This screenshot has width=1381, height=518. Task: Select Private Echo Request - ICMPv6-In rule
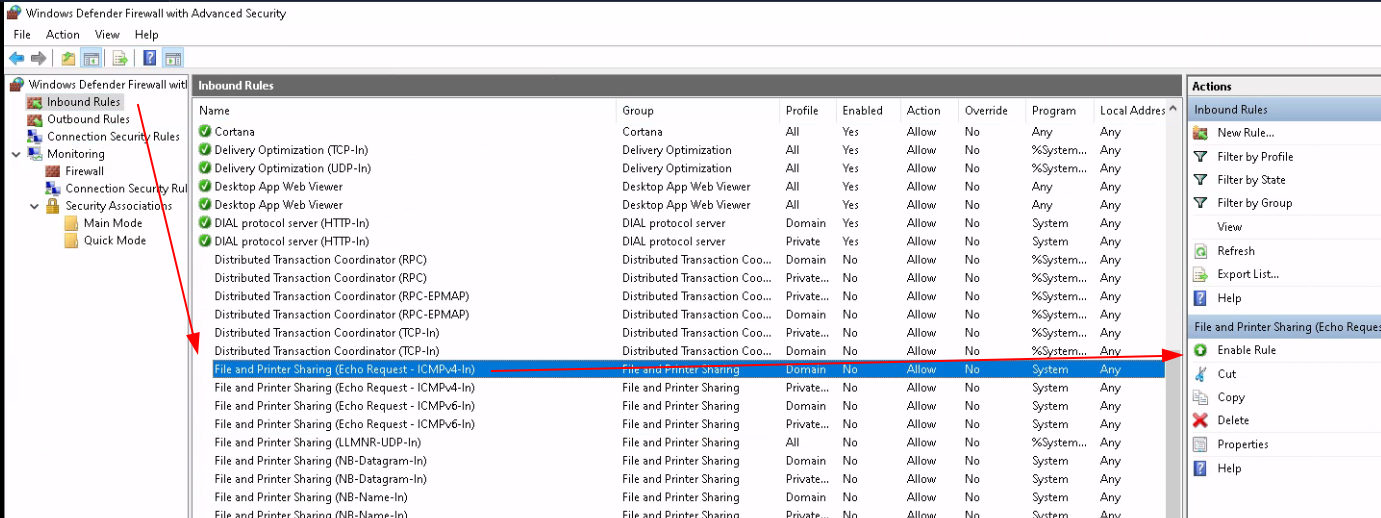(x=680, y=424)
